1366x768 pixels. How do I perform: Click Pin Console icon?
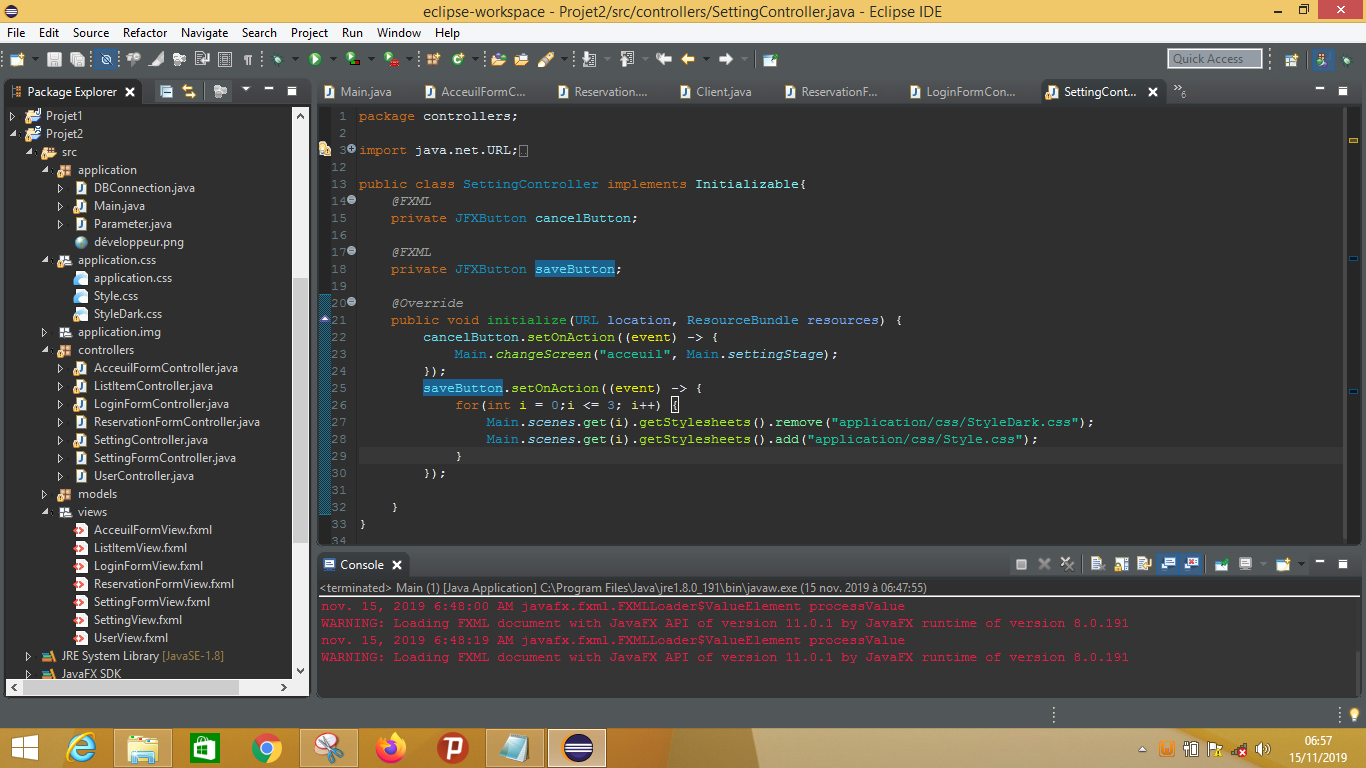coord(1221,564)
